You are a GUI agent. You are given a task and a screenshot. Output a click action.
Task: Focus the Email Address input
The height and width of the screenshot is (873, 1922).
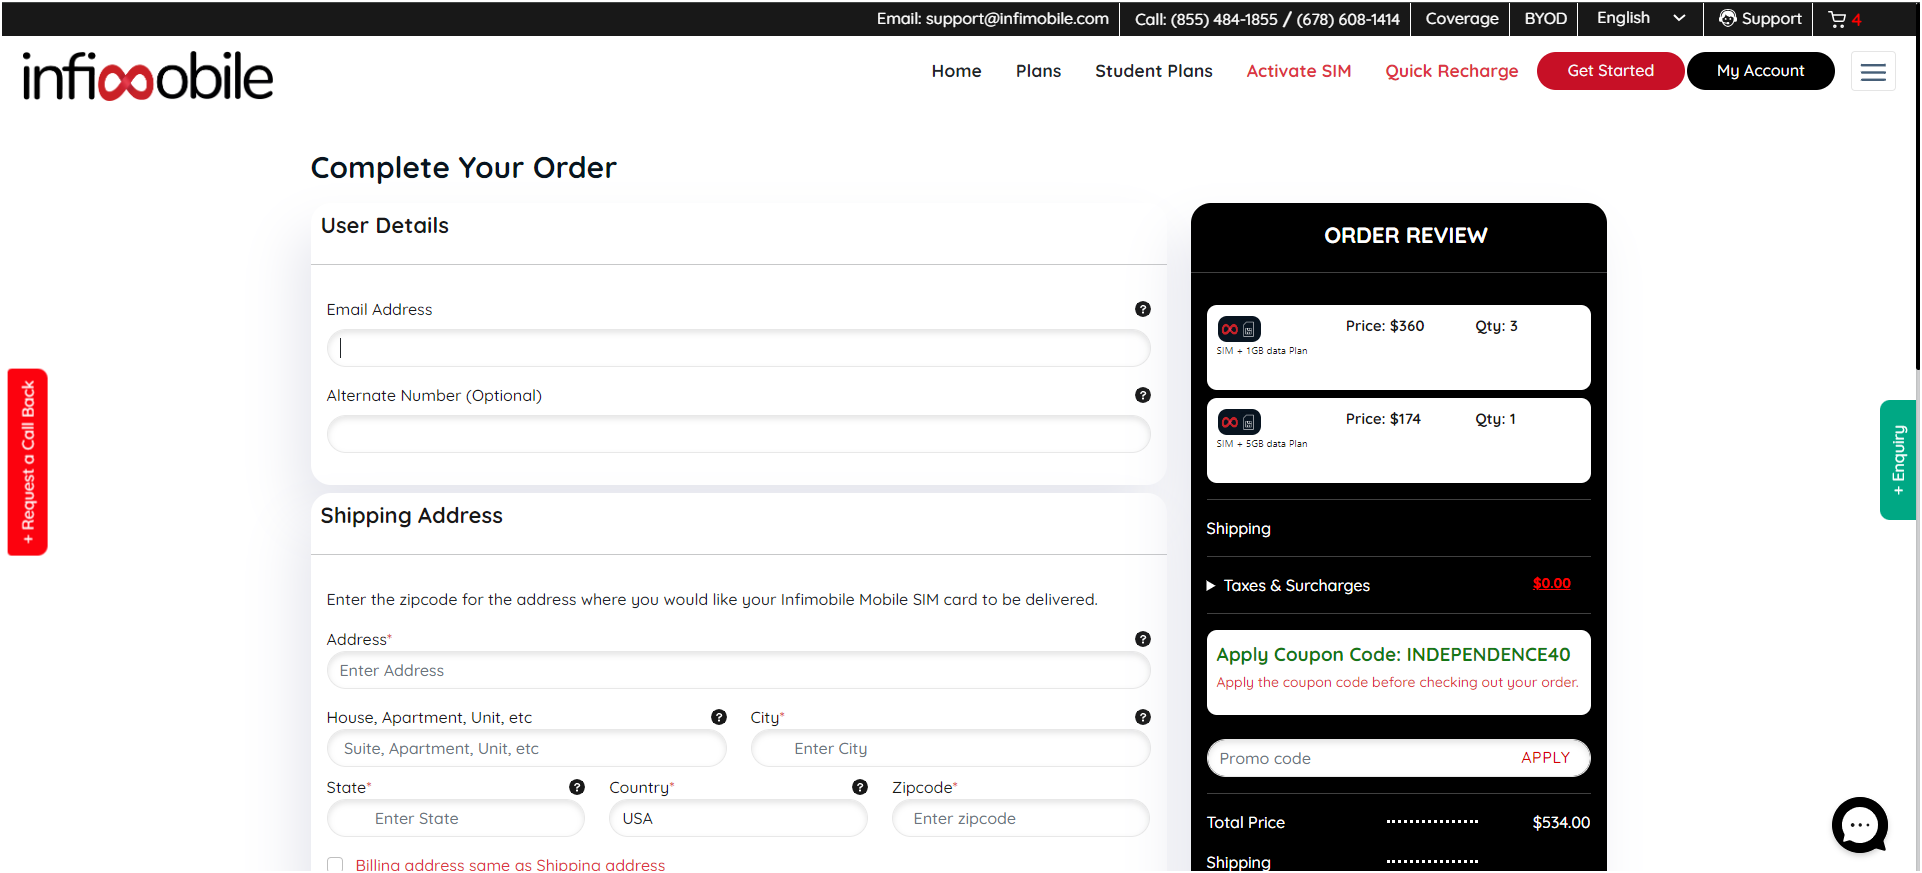point(738,348)
